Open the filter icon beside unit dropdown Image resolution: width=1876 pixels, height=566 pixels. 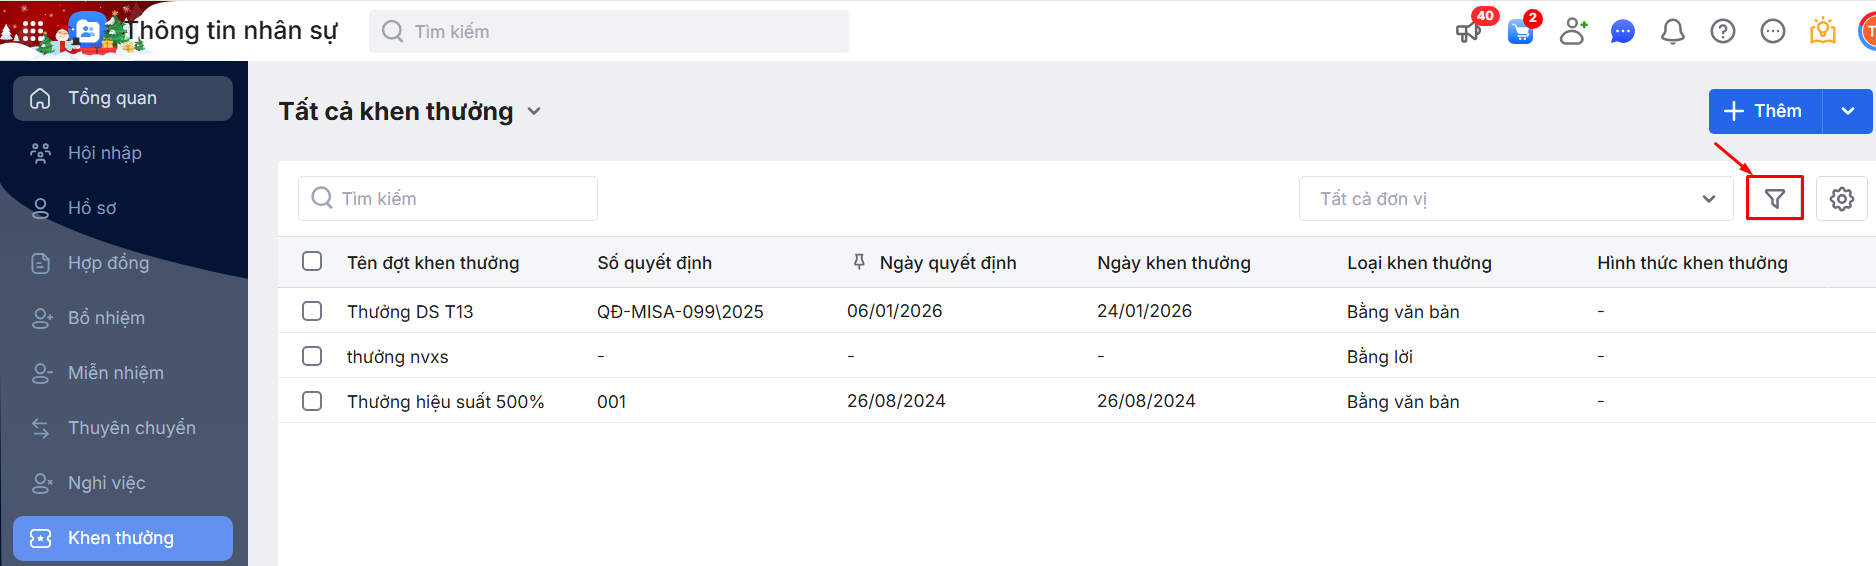pyautogui.click(x=1774, y=199)
